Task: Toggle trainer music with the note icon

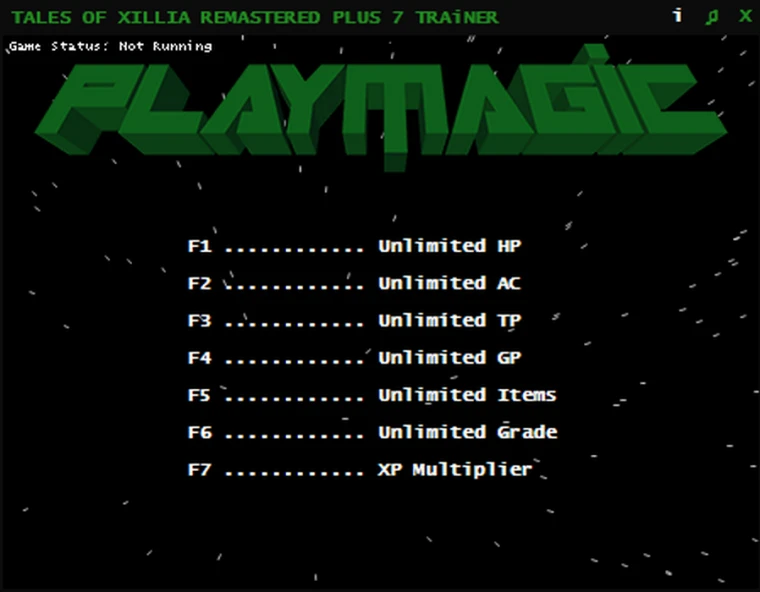Action: [x=712, y=16]
